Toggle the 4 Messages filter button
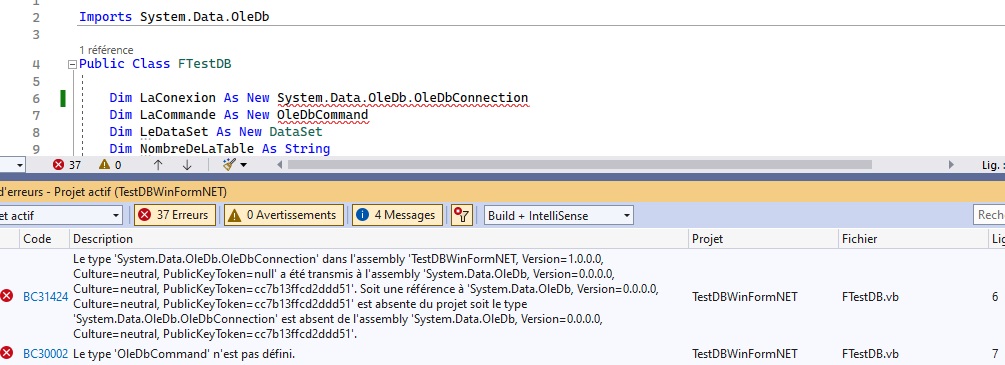 click(397, 215)
